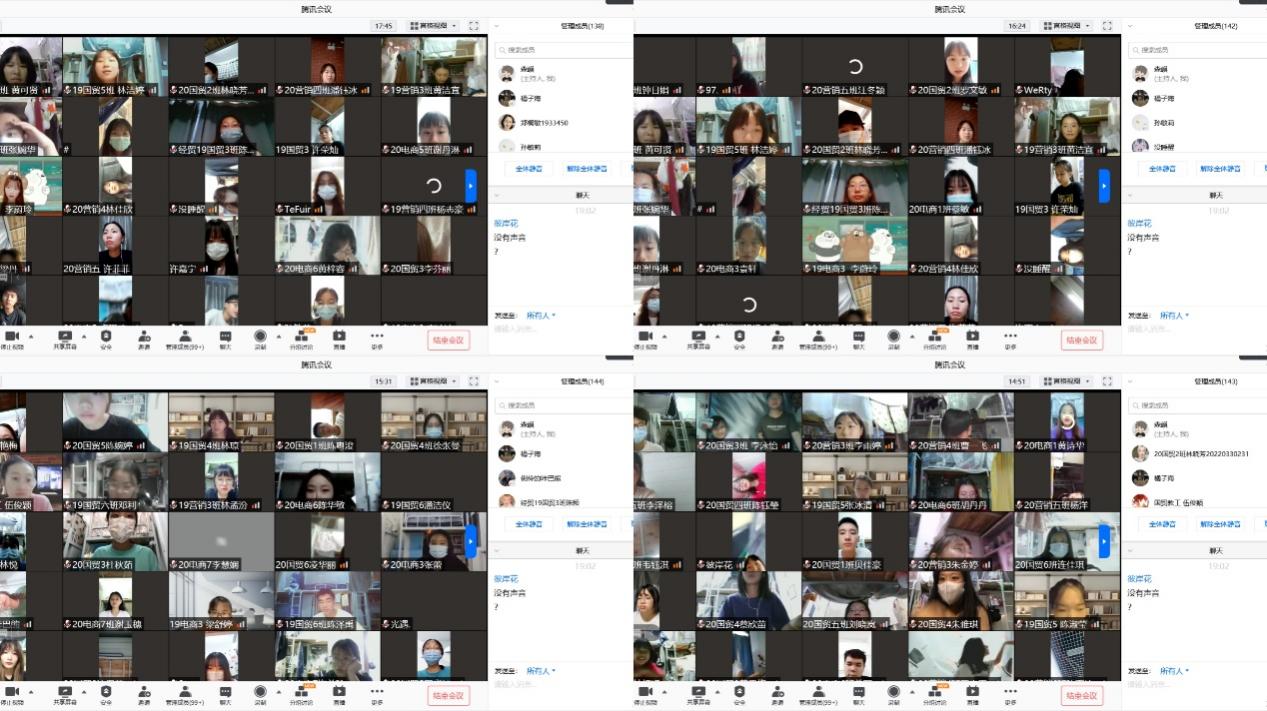This screenshot has width=1267, height=711.
Task: Stop video in the bottom-right meeting toolbar
Action: (x=646, y=691)
